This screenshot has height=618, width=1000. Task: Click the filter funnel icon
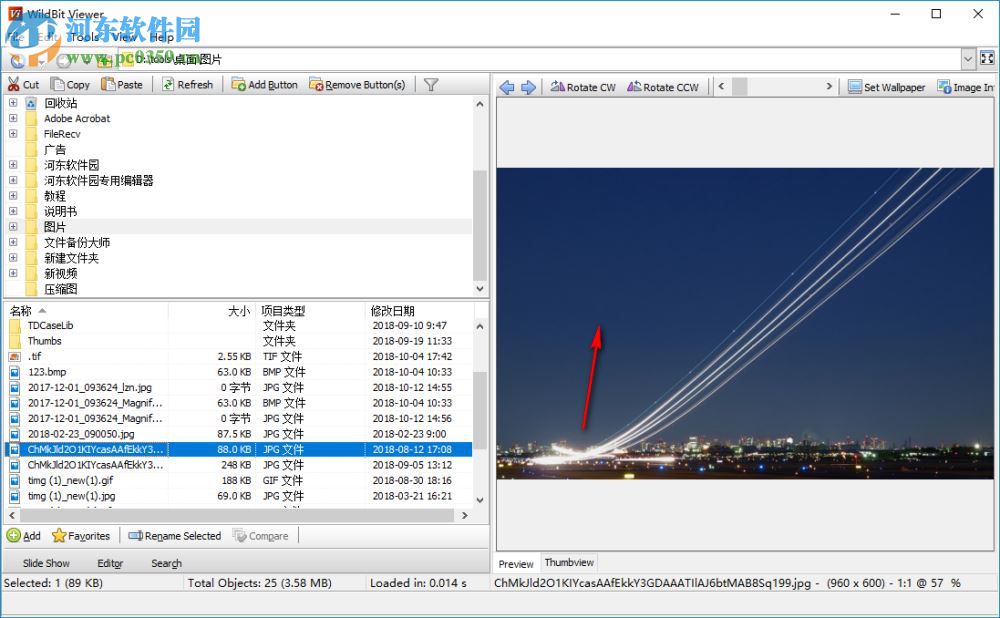point(431,85)
